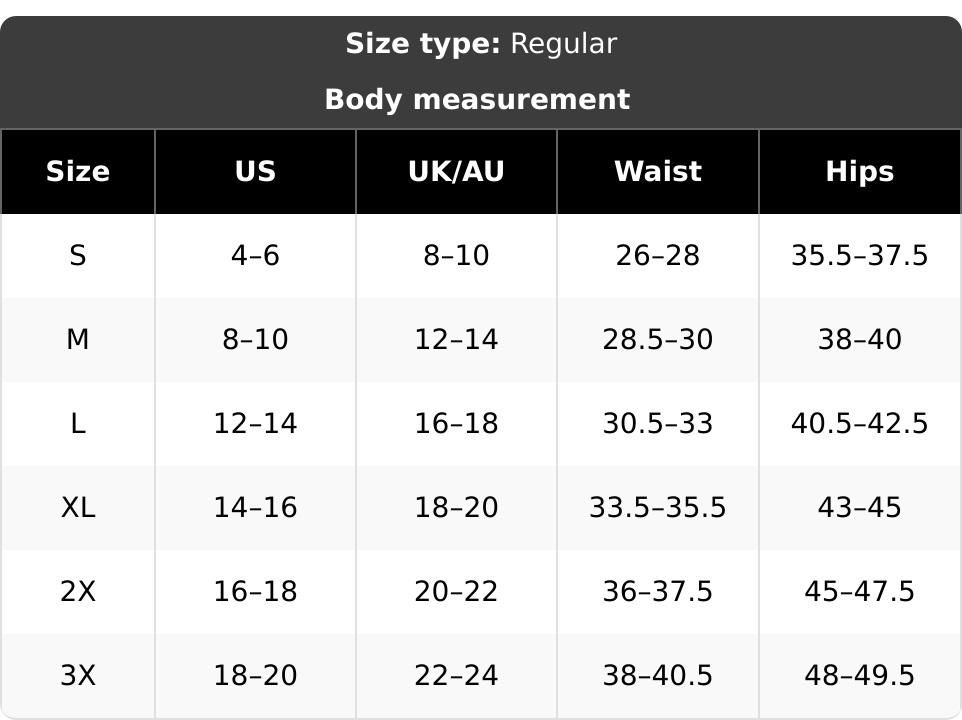The image size is (962, 720).
Task: Select the Waist column header
Action: point(658,172)
